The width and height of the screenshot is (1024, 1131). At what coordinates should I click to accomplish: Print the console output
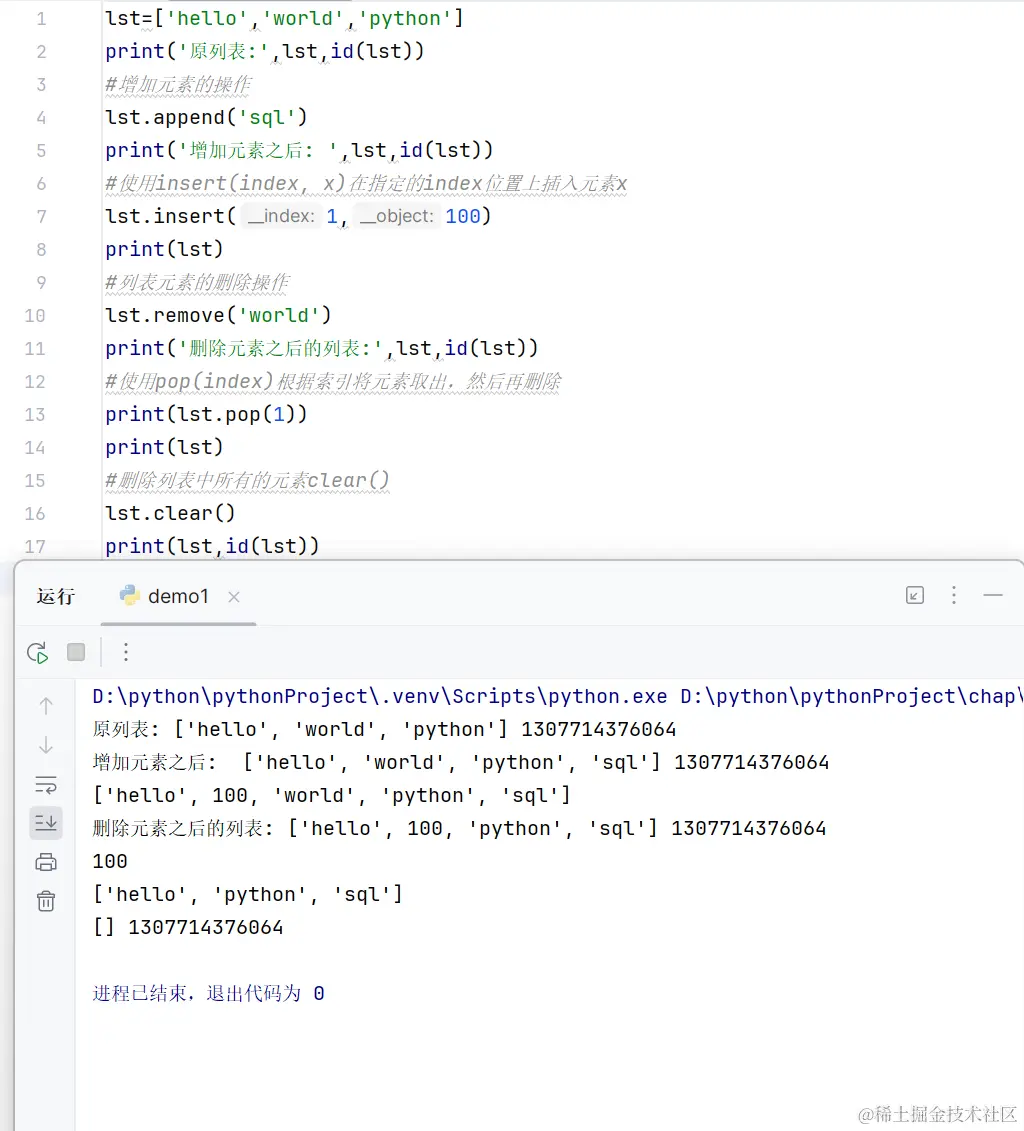[46, 862]
